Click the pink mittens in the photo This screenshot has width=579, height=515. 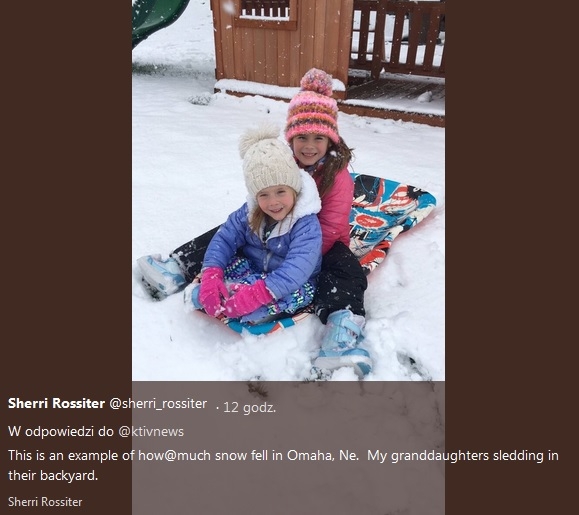[x=233, y=294]
